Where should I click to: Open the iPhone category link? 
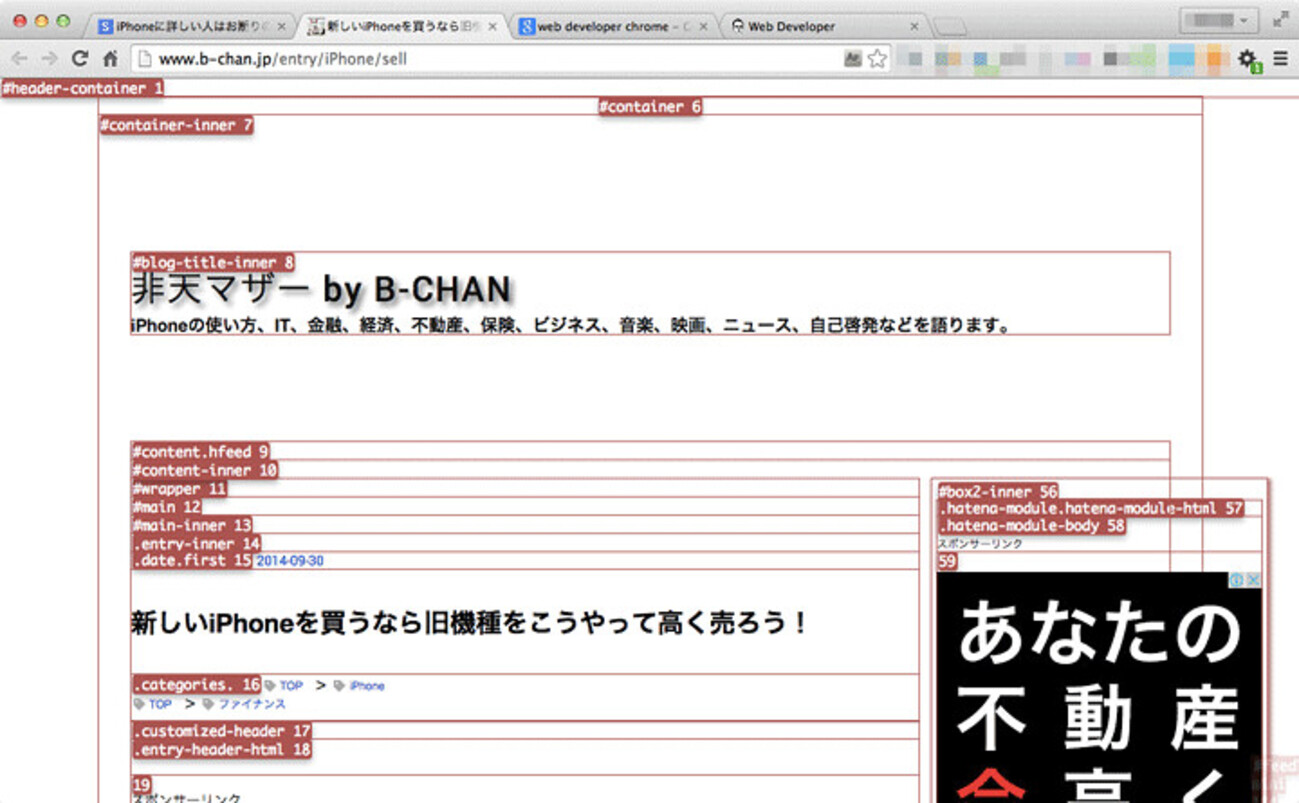[367, 685]
